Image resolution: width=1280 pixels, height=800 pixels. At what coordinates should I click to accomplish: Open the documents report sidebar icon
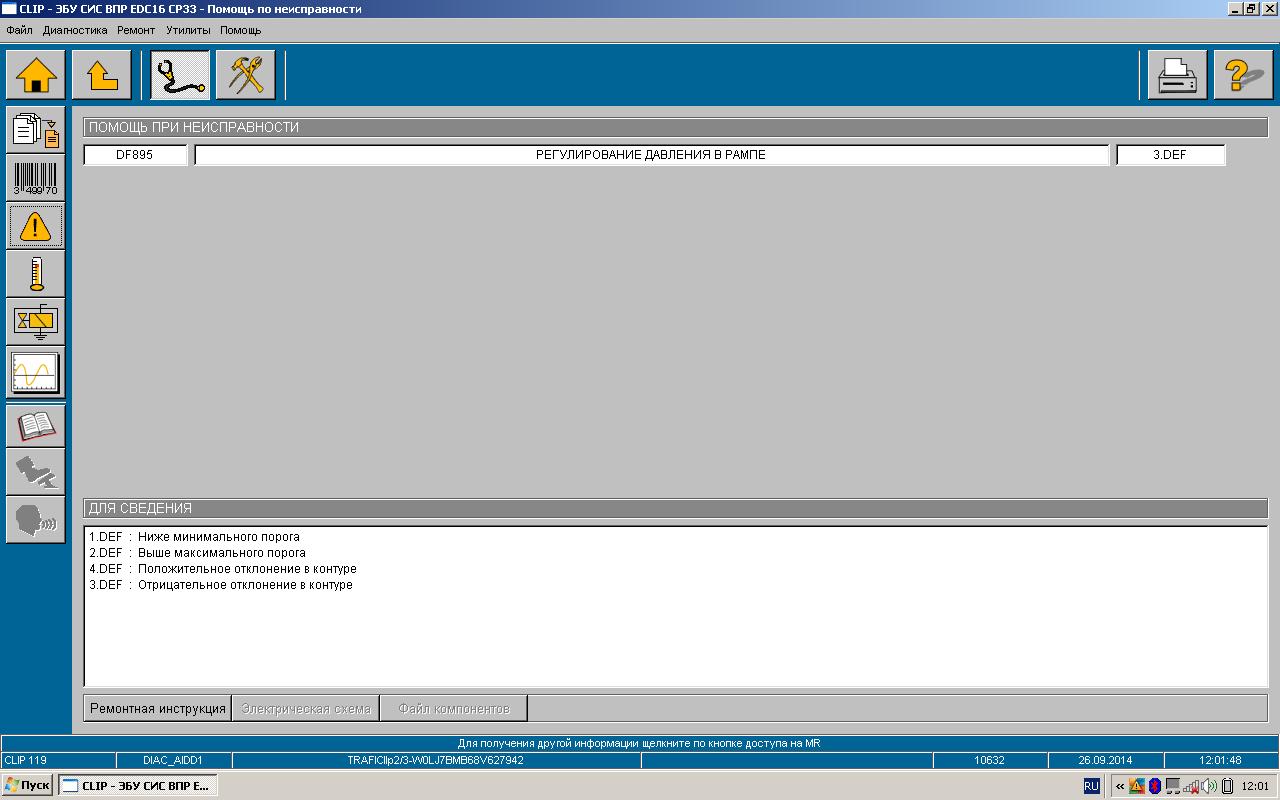tap(36, 130)
